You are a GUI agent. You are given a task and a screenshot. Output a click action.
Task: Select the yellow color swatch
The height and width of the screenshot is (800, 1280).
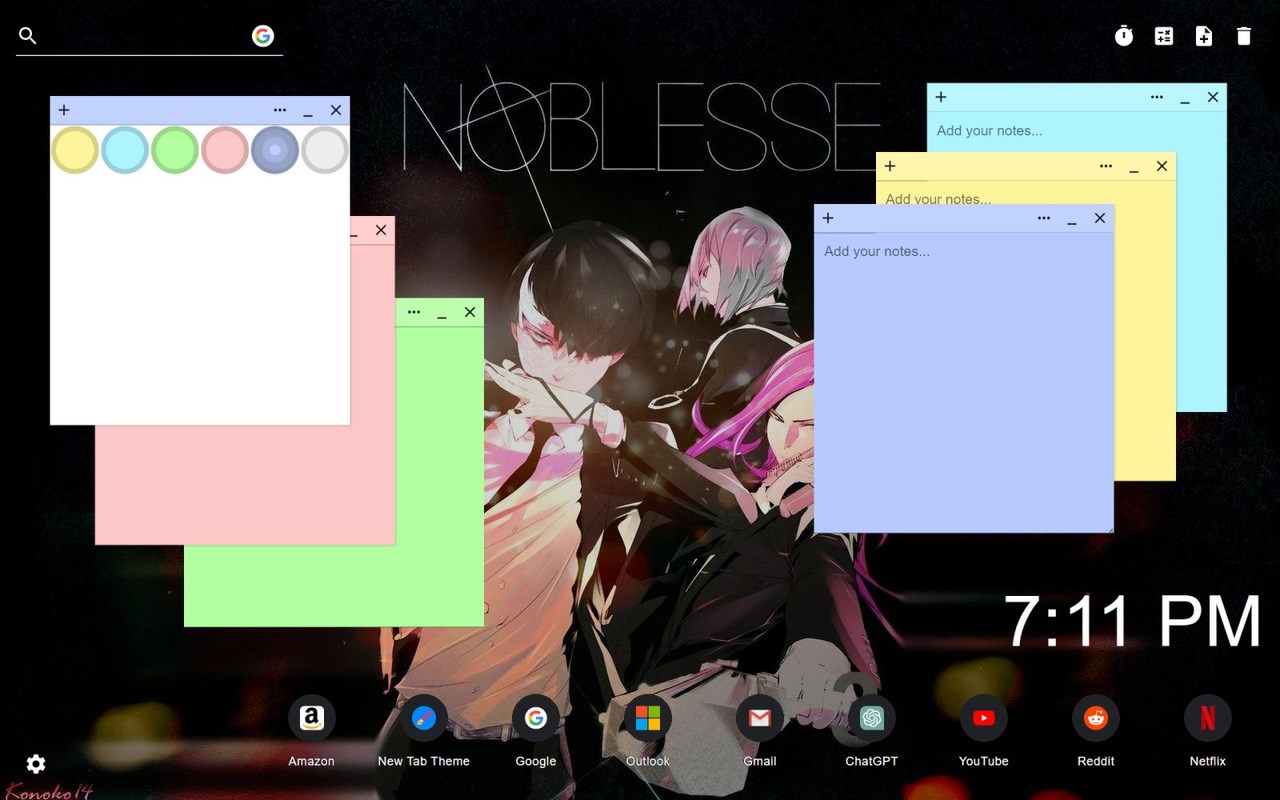[x=75, y=150]
